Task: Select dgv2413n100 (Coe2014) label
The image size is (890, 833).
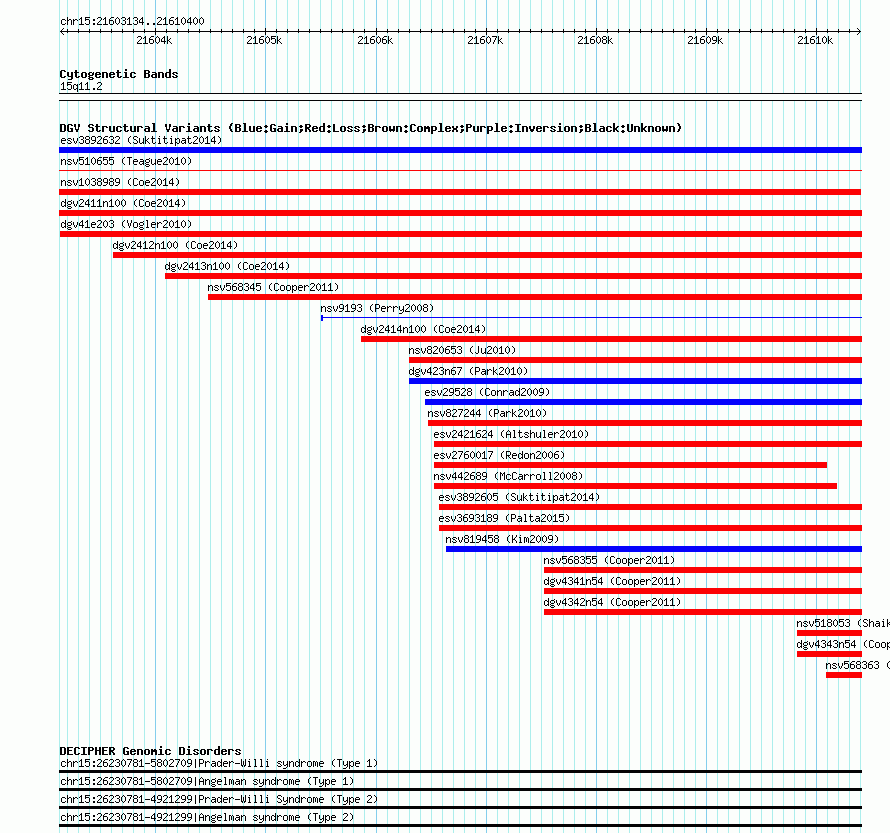Action: point(227,266)
